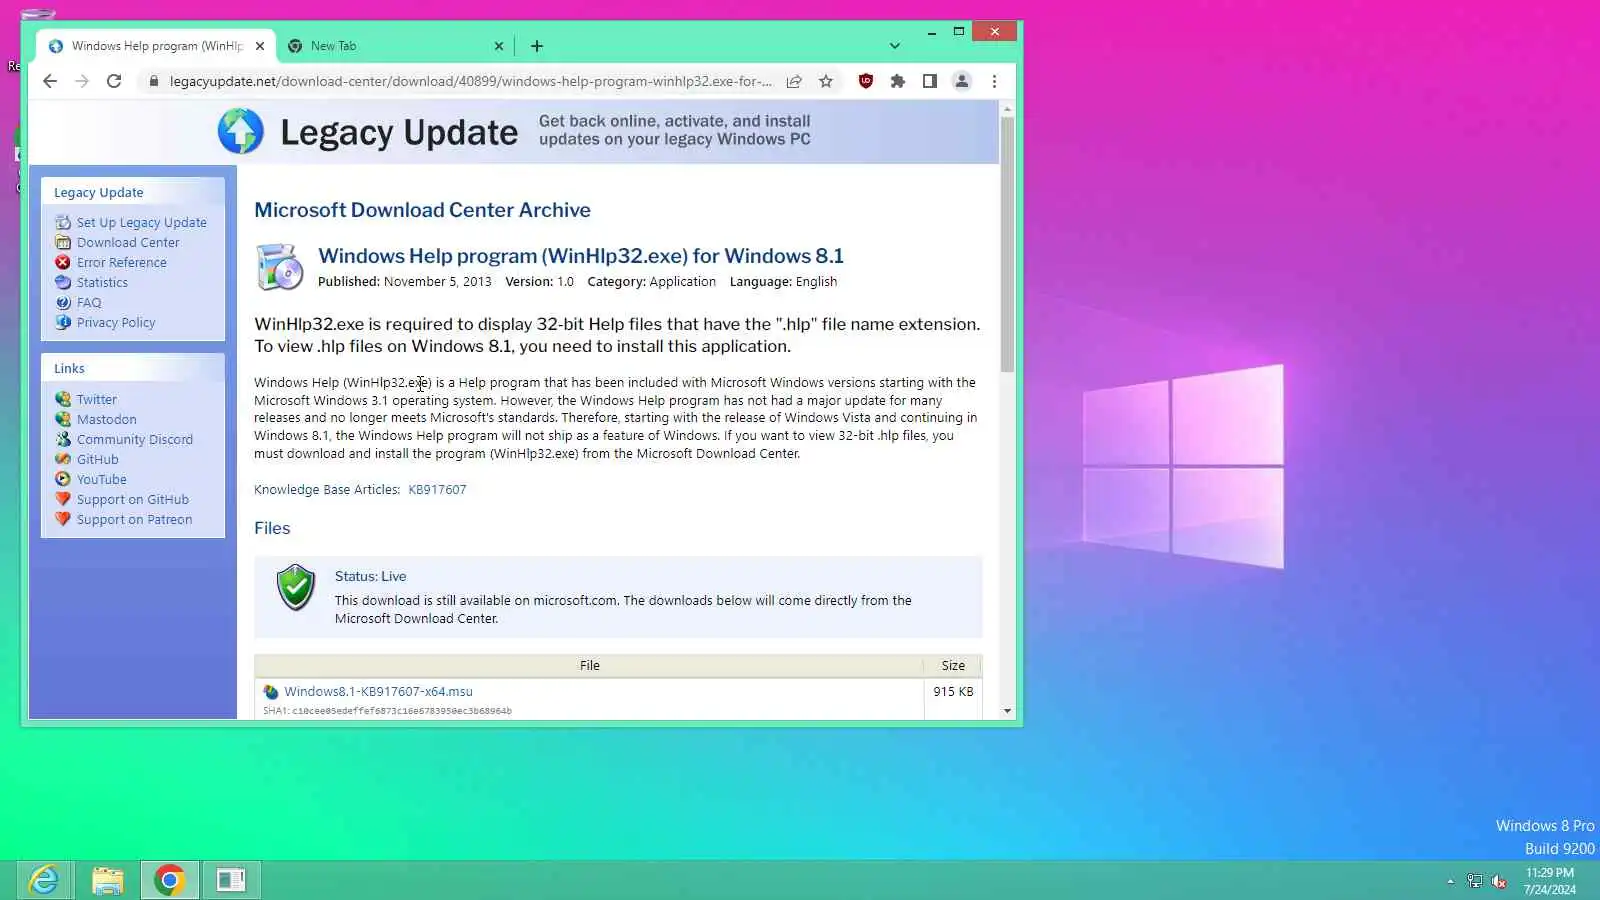Click the Set Up Legacy Update icon
This screenshot has height=900, width=1600.
coord(63,222)
